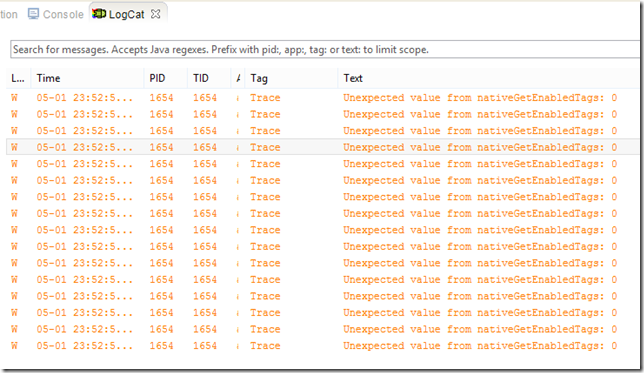Click the Text column header
The width and height of the screenshot is (644, 373).
(x=488, y=78)
